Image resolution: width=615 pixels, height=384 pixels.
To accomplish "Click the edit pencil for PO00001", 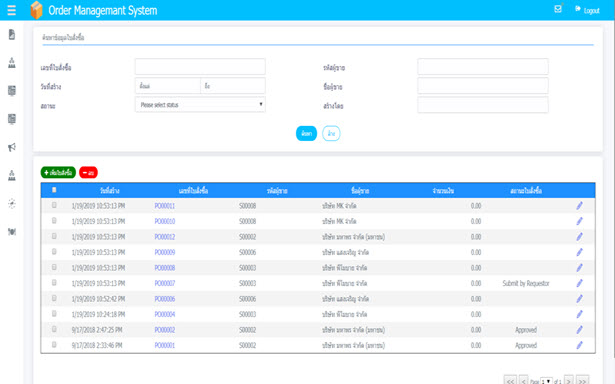I will [x=579, y=345].
